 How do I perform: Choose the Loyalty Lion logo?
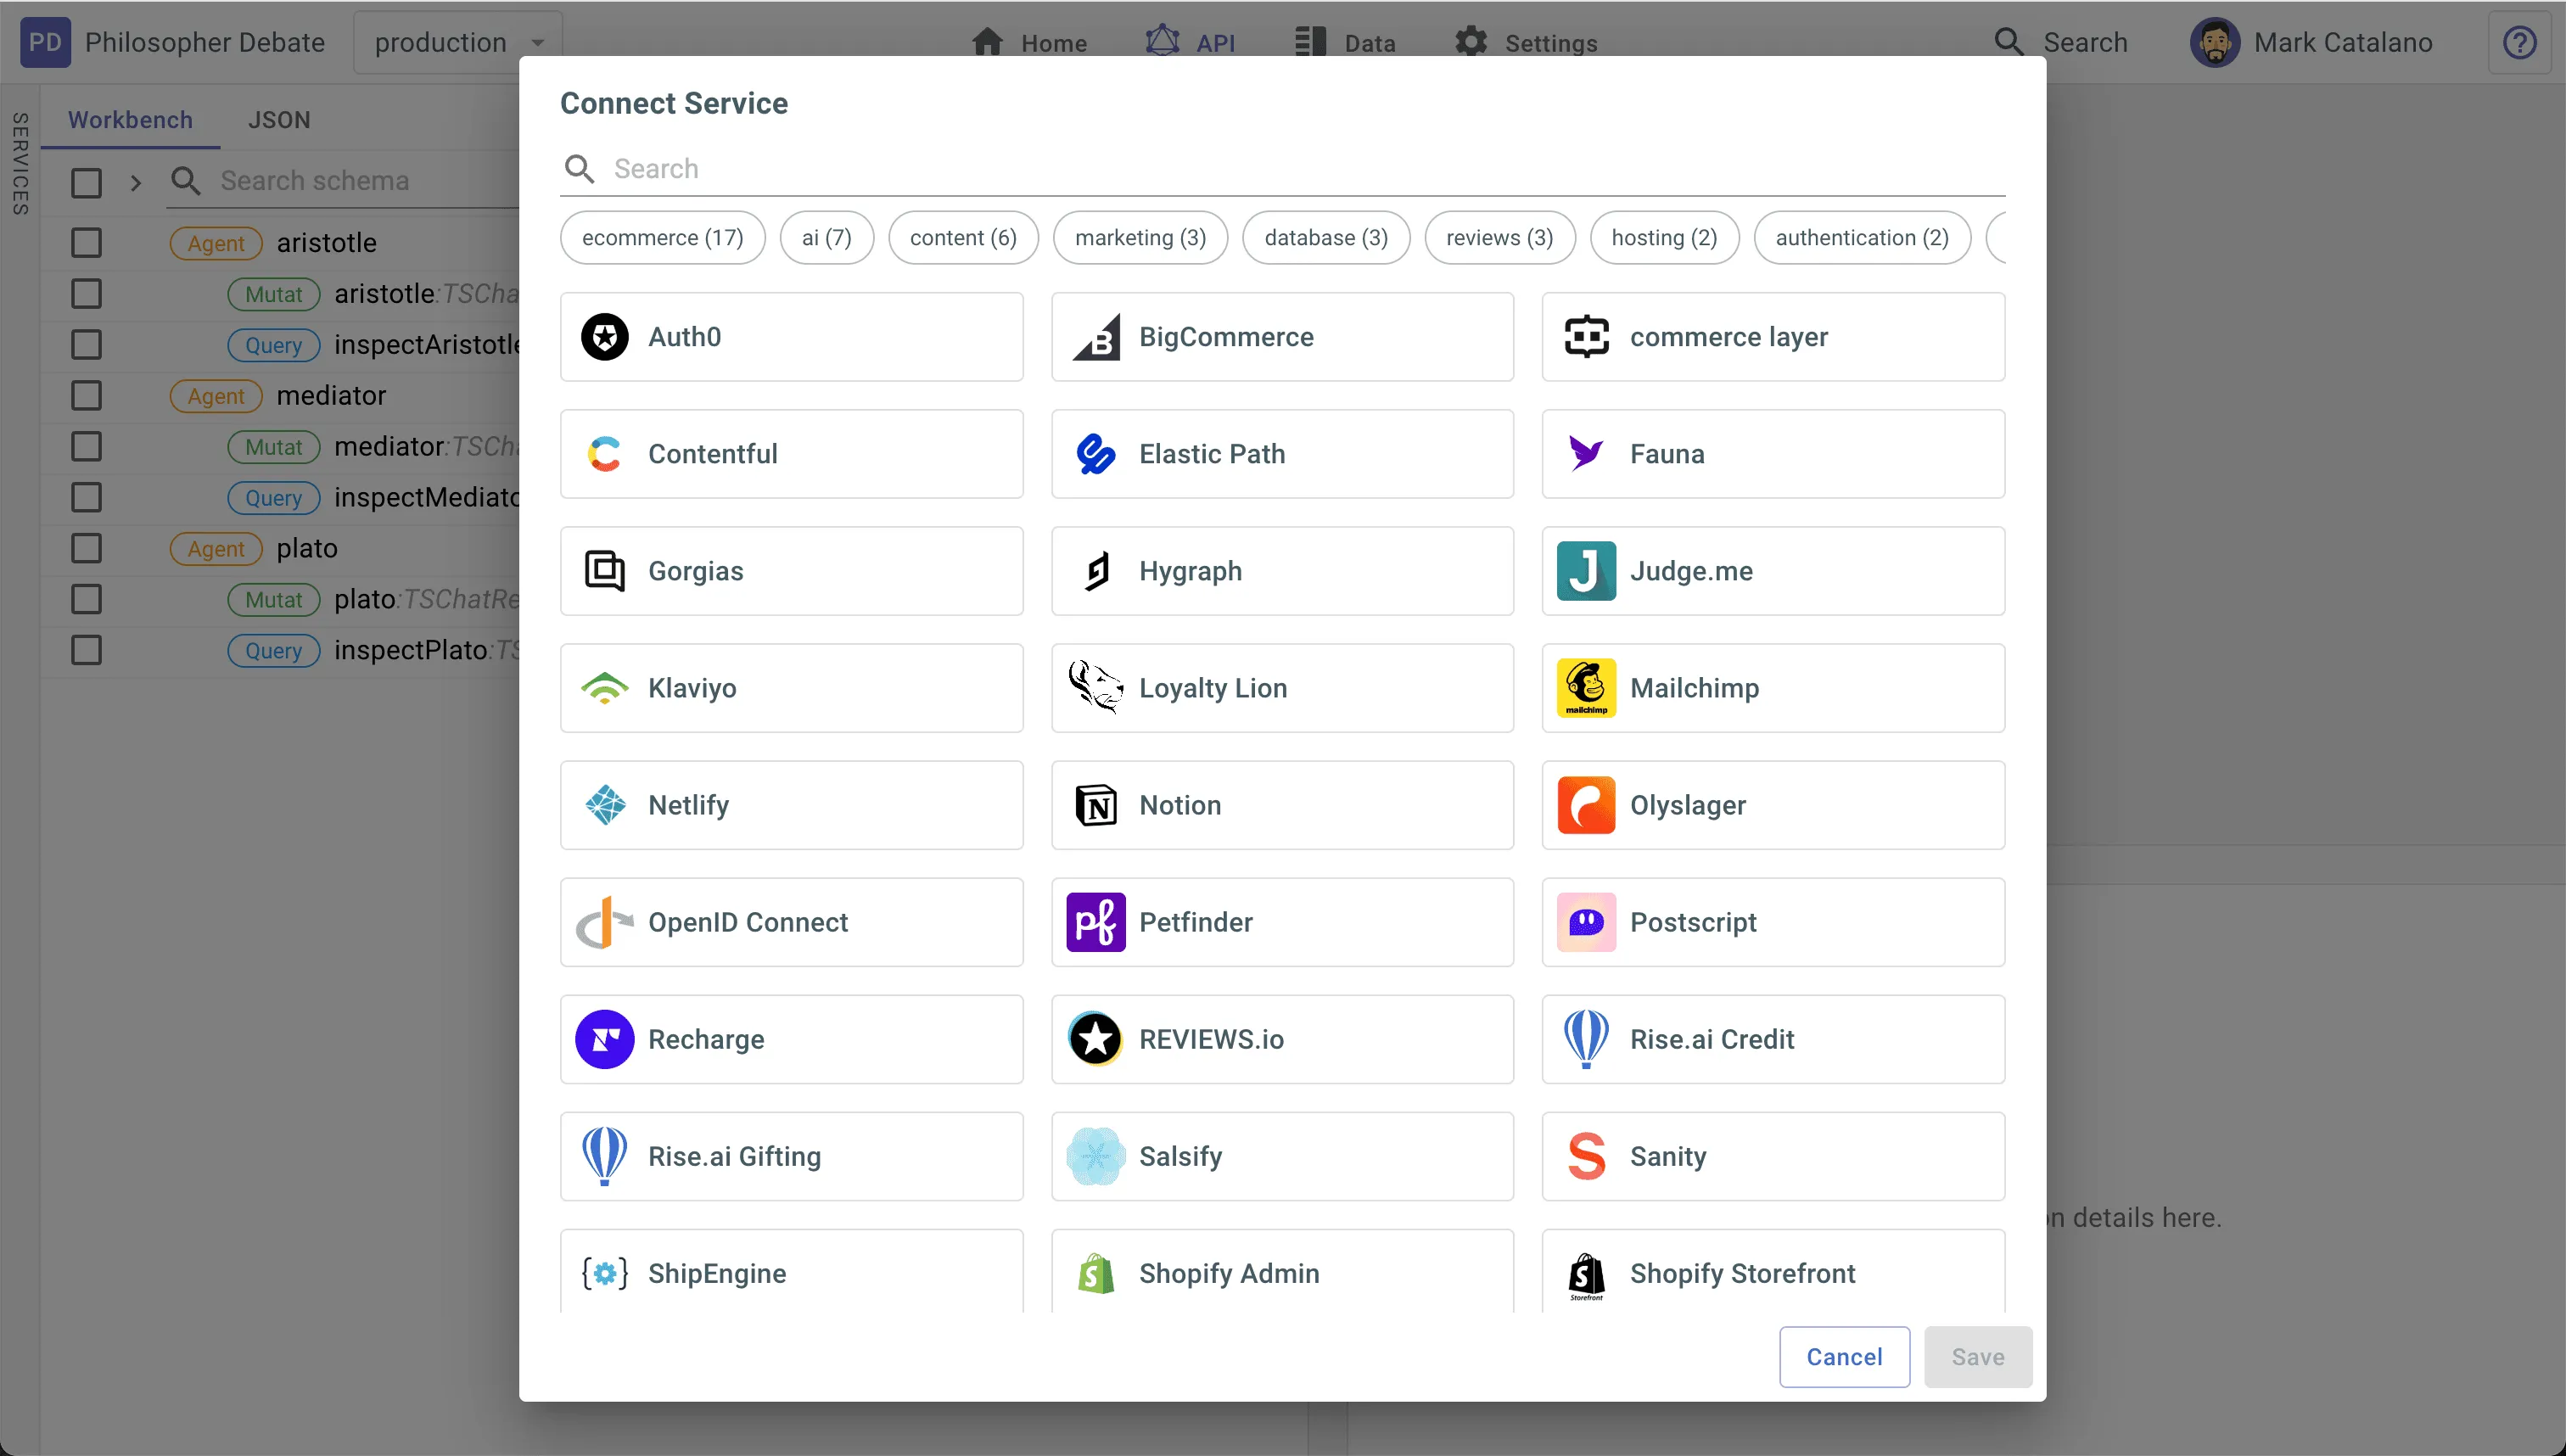tap(1096, 688)
